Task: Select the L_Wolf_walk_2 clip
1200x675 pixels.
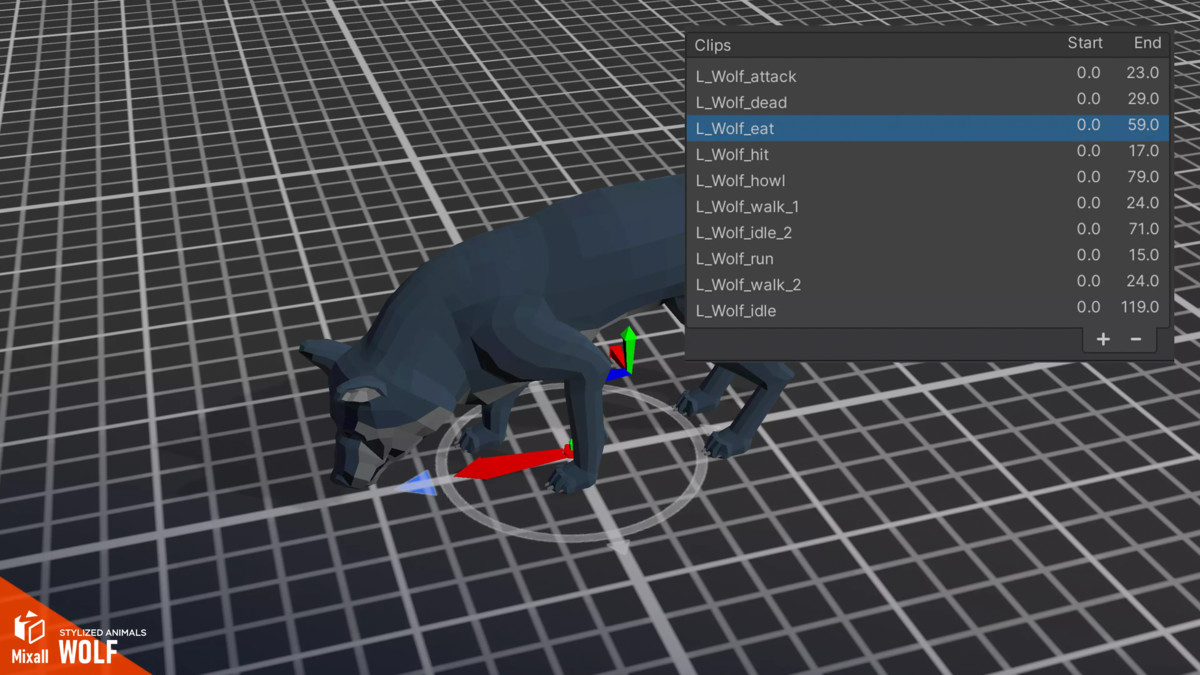Action: click(x=928, y=284)
